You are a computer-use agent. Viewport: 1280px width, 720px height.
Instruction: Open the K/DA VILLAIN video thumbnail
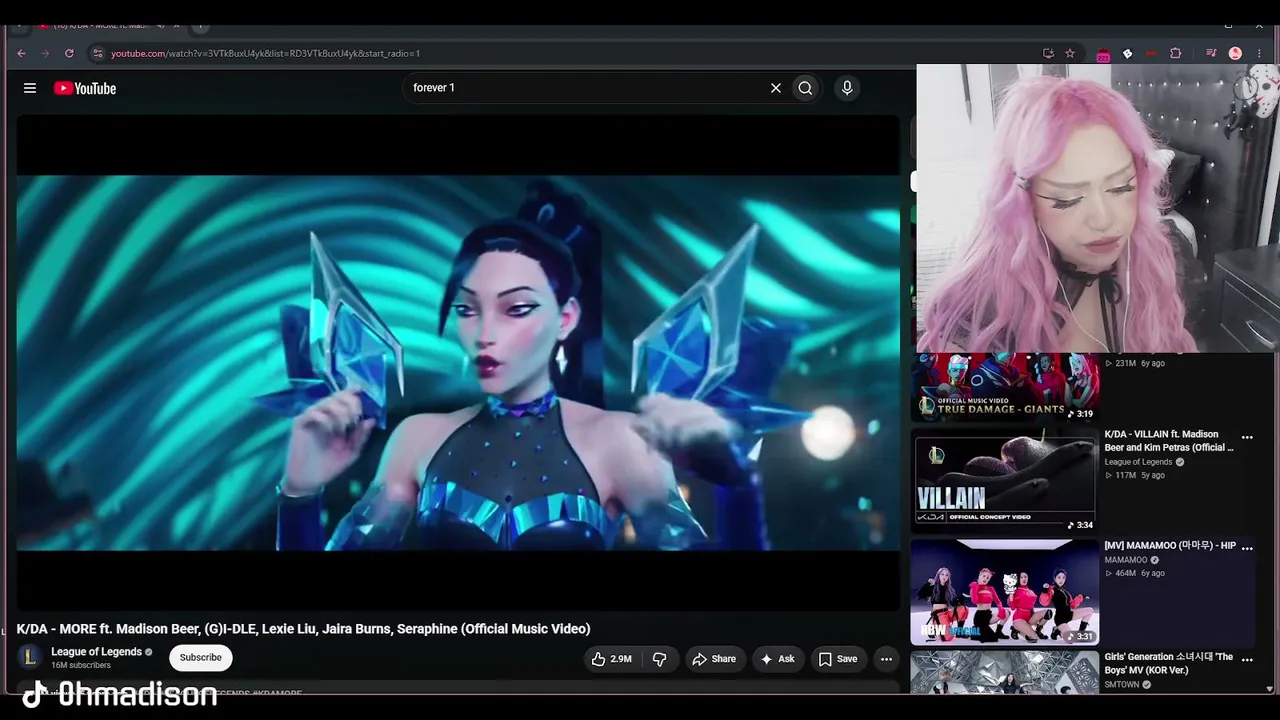[1005, 480]
